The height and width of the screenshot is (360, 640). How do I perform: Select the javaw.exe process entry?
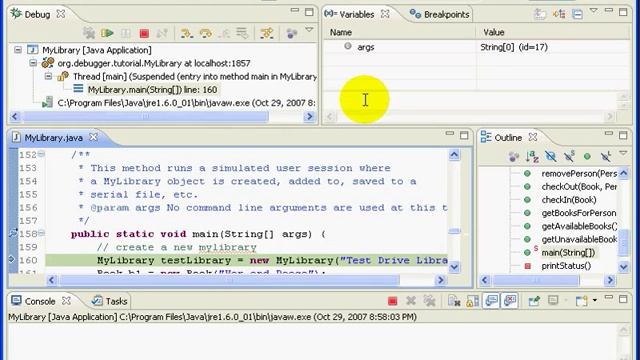186,103
